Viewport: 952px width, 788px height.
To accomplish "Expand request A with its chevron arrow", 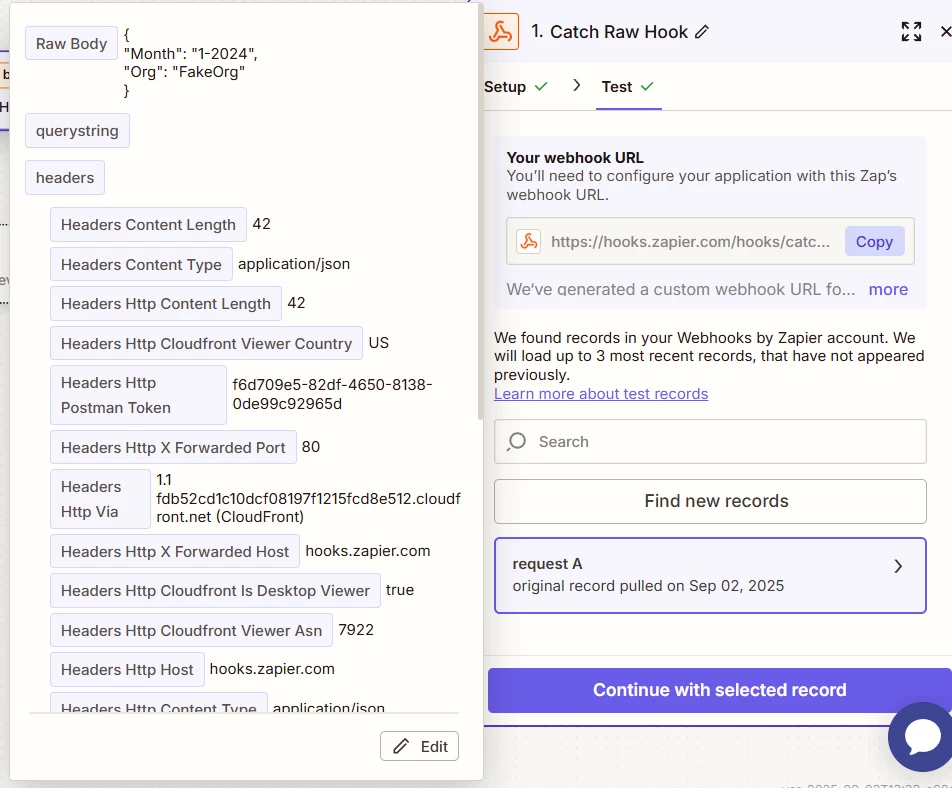I will pyautogui.click(x=899, y=566).
